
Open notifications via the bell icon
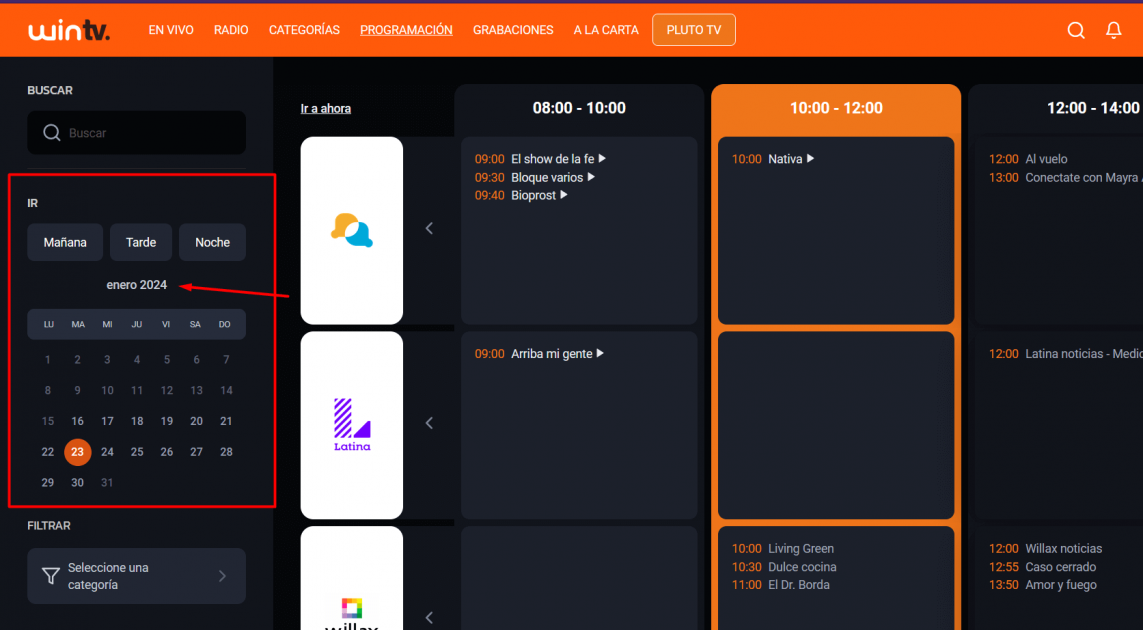coord(1113,30)
